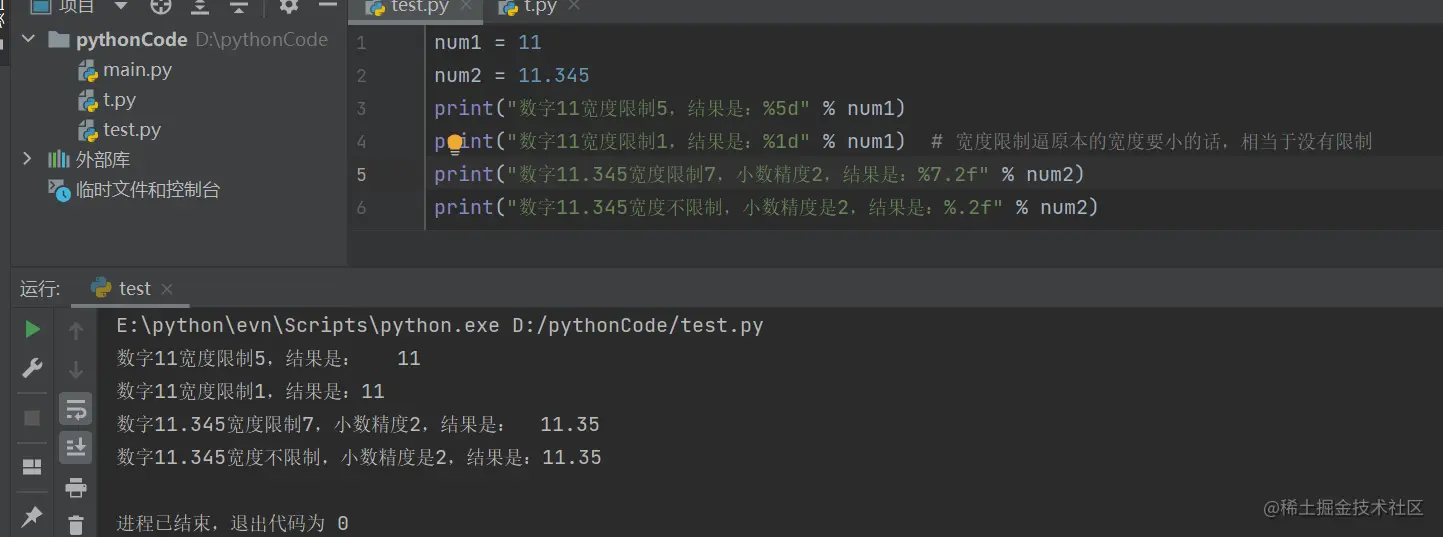Open project panel settings gear
The width and height of the screenshot is (1443, 537).
(x=289, y=6)
